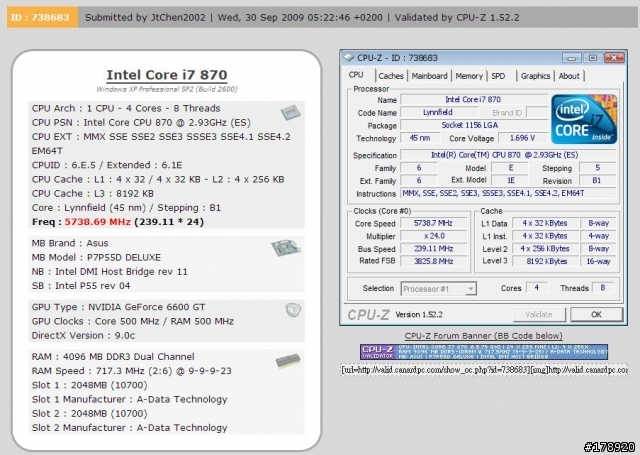Click the SB : Intel P55 rev 04 line
The height and width of the screenshot is (455, 640).
coord(81,286)
